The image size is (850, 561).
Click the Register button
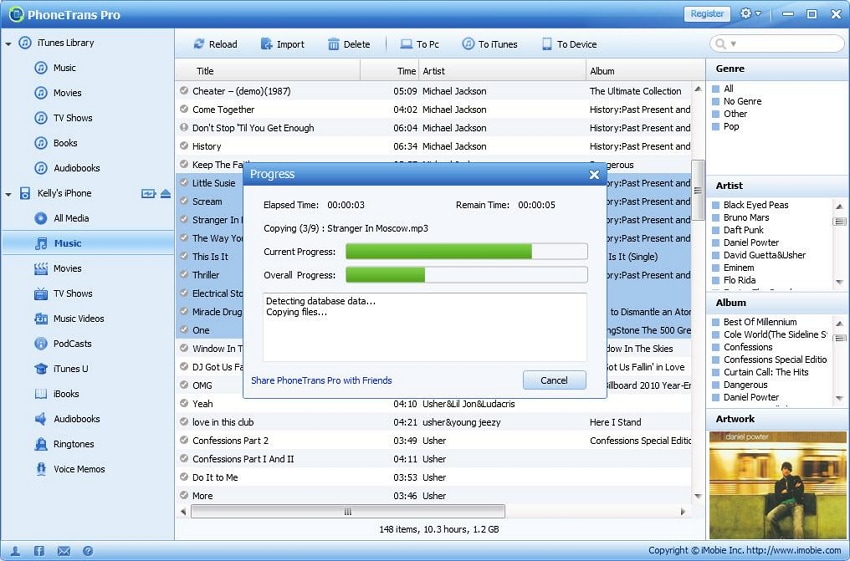(707, 14)
